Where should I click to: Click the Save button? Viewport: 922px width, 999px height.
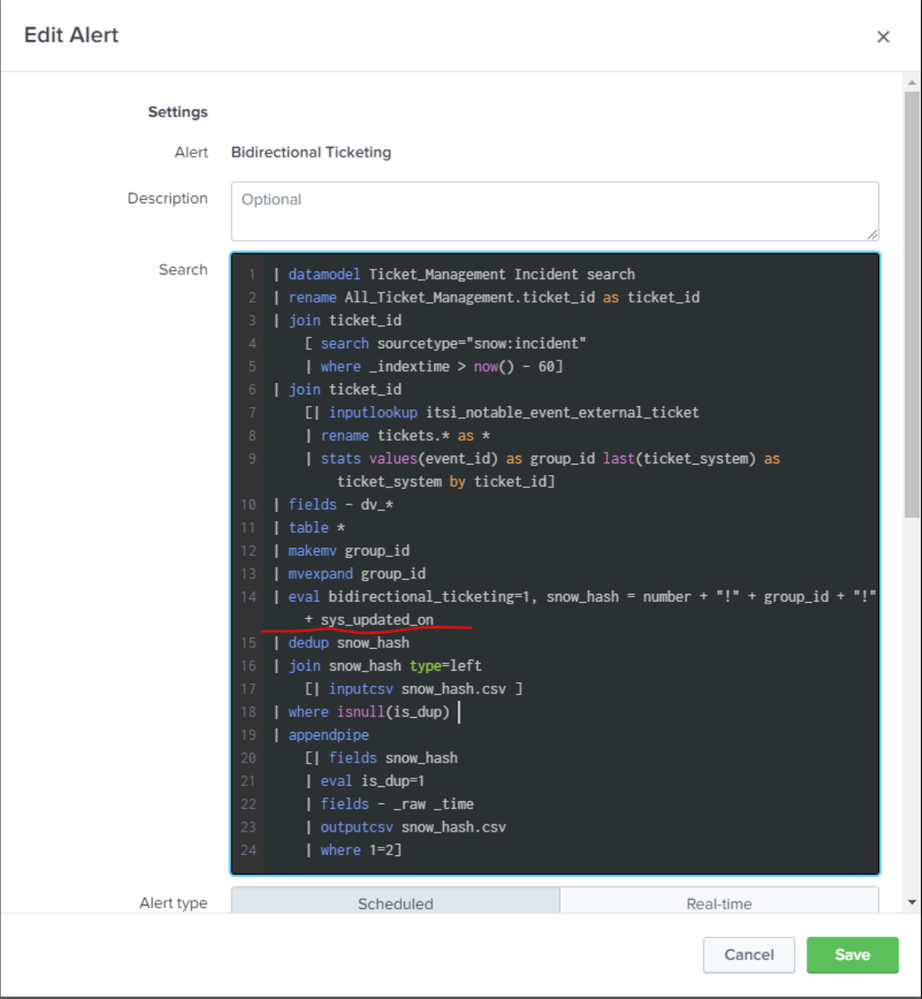coord(852,954)
